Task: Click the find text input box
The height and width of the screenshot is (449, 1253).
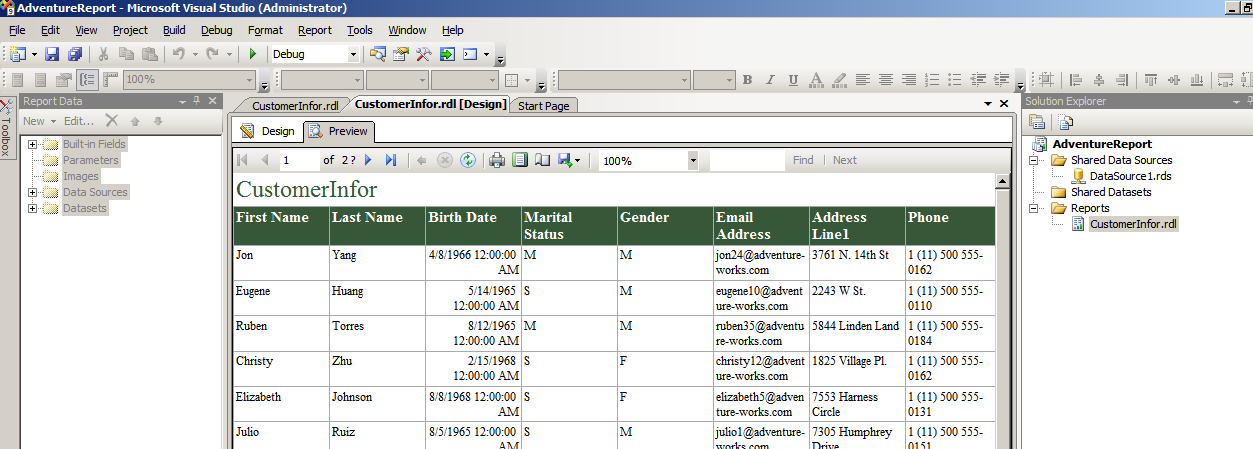Action: (x=747, y=160)
